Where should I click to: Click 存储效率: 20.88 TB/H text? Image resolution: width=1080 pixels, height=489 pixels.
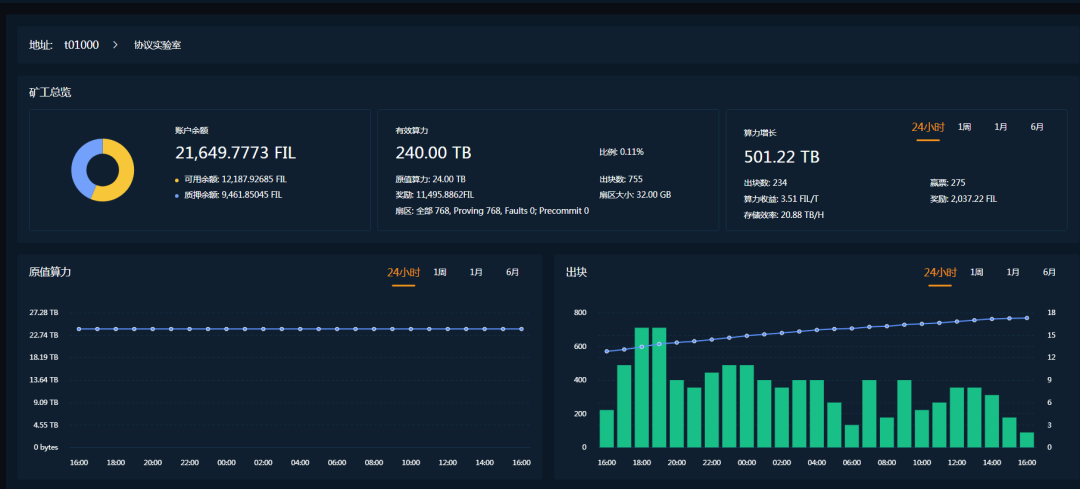tap(785, 215)
